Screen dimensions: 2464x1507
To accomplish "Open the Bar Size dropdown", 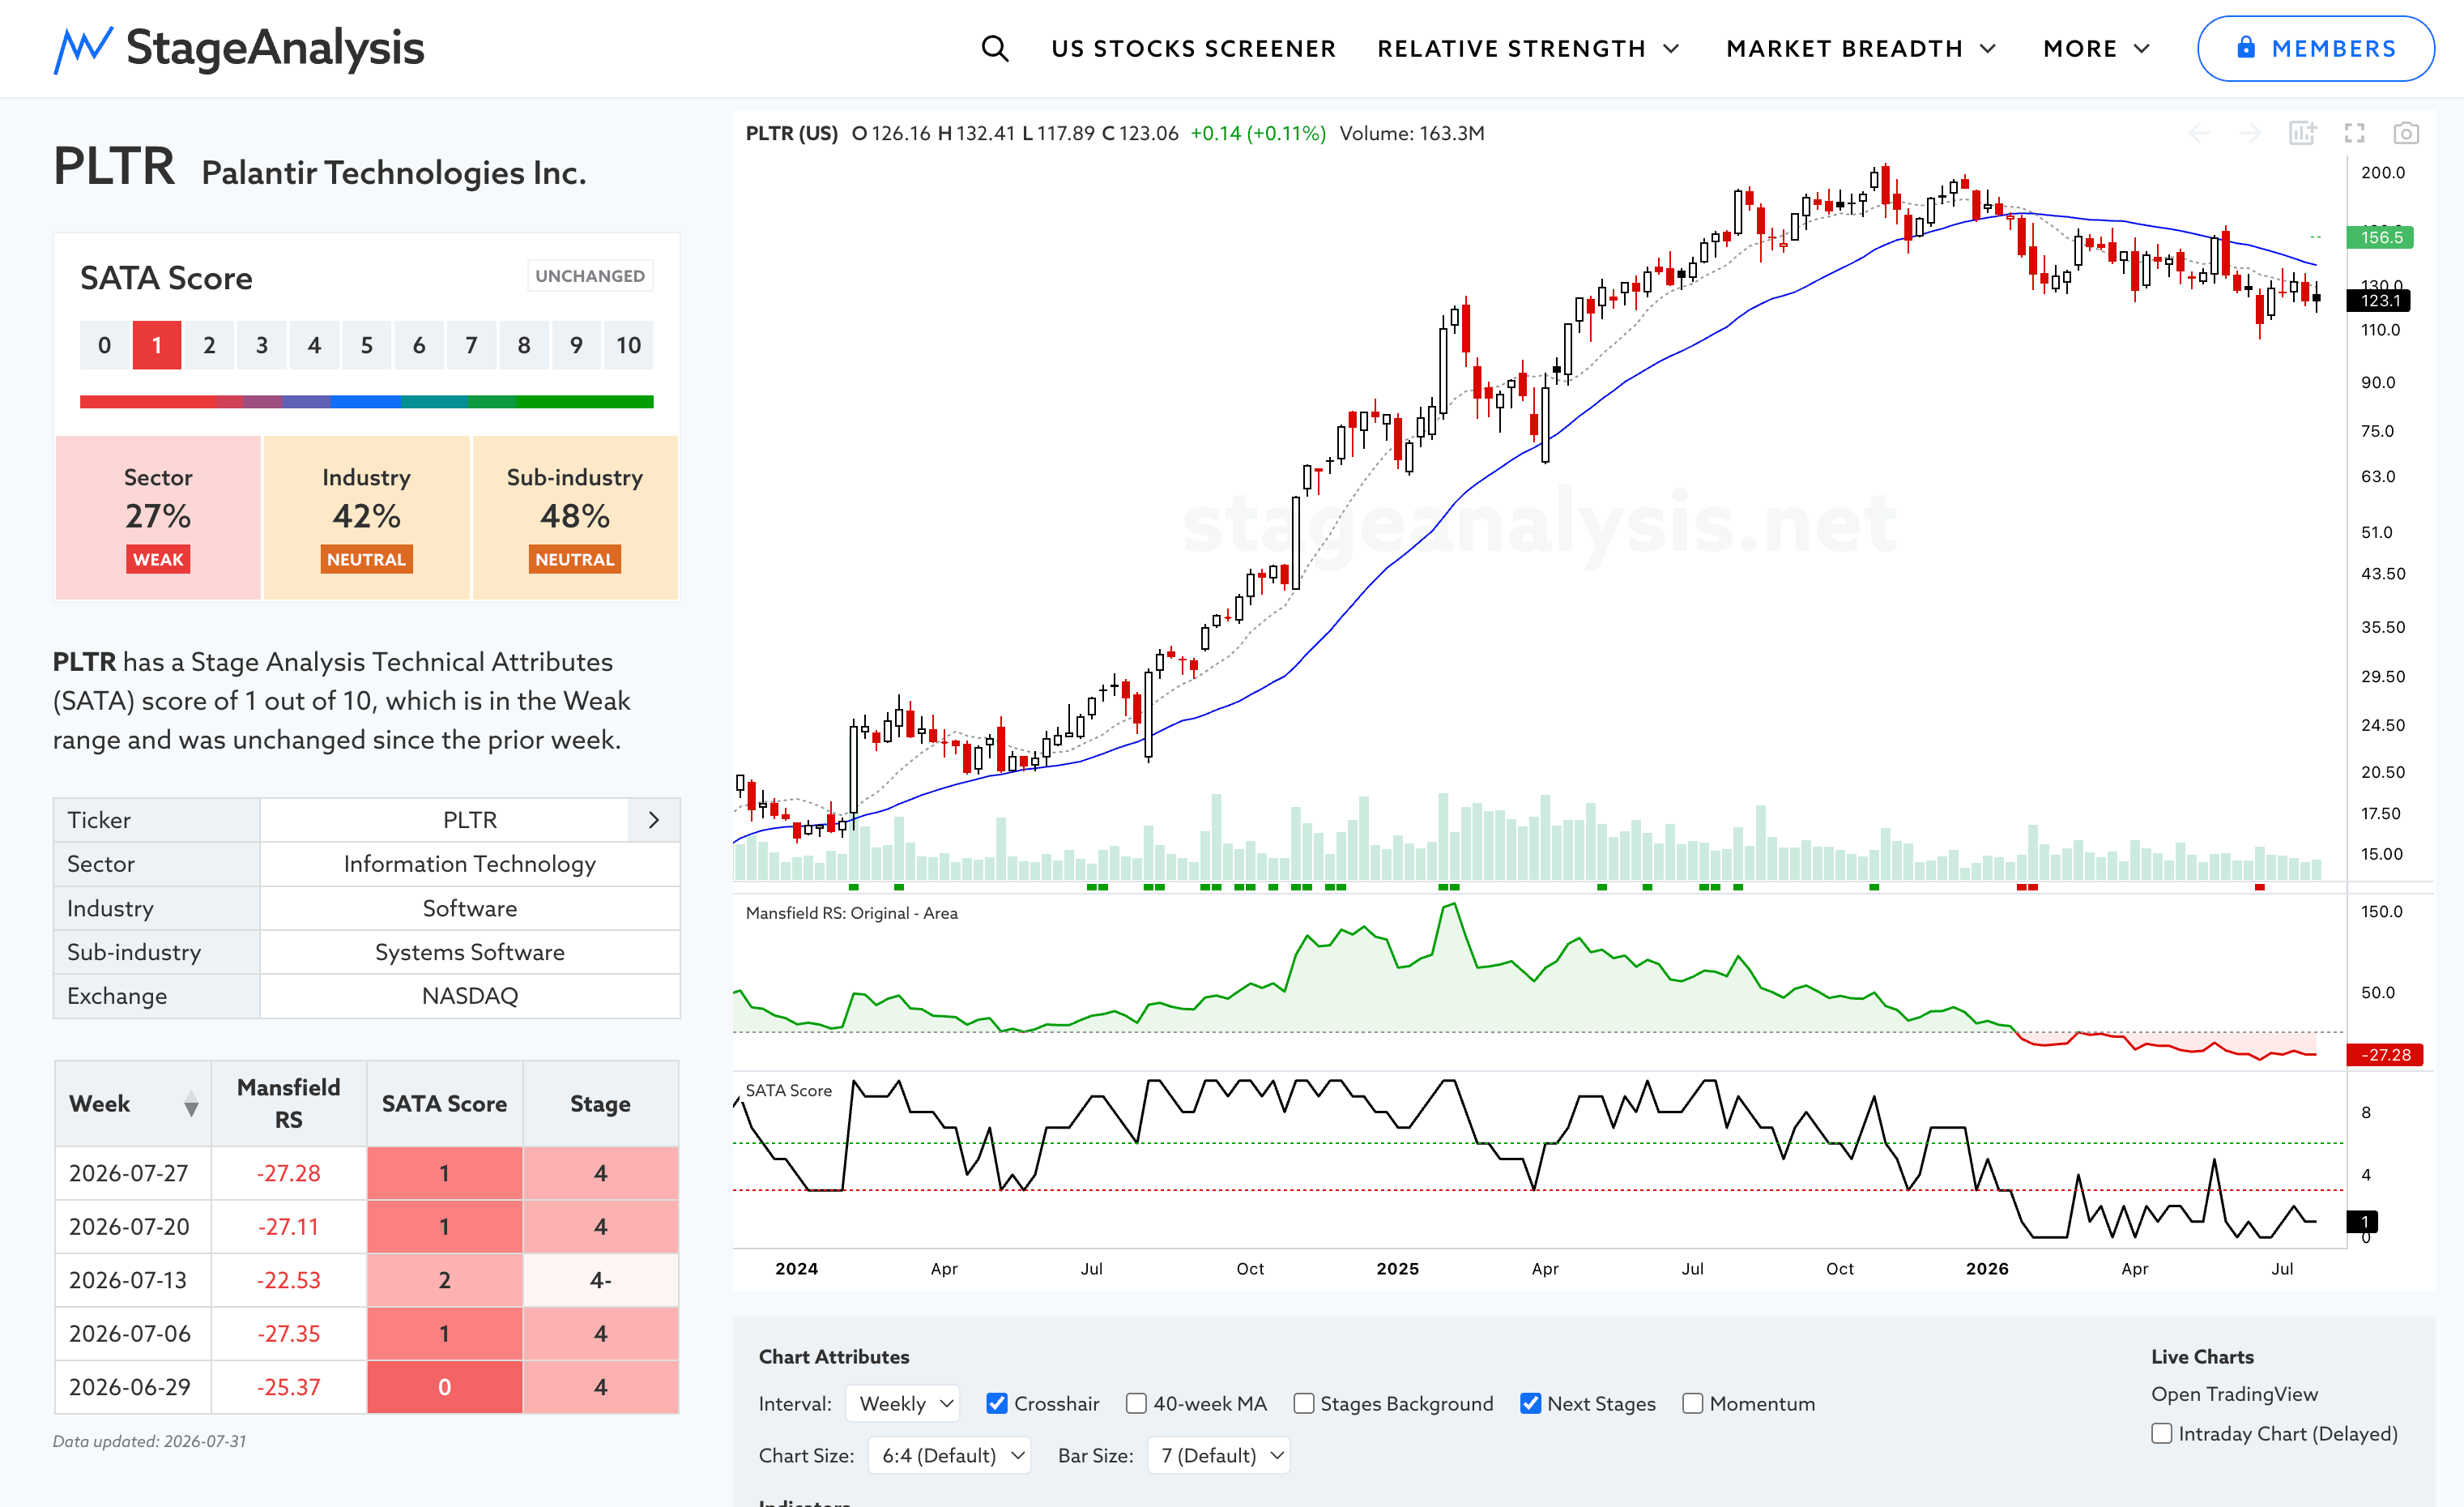I will (1218, 1455).
